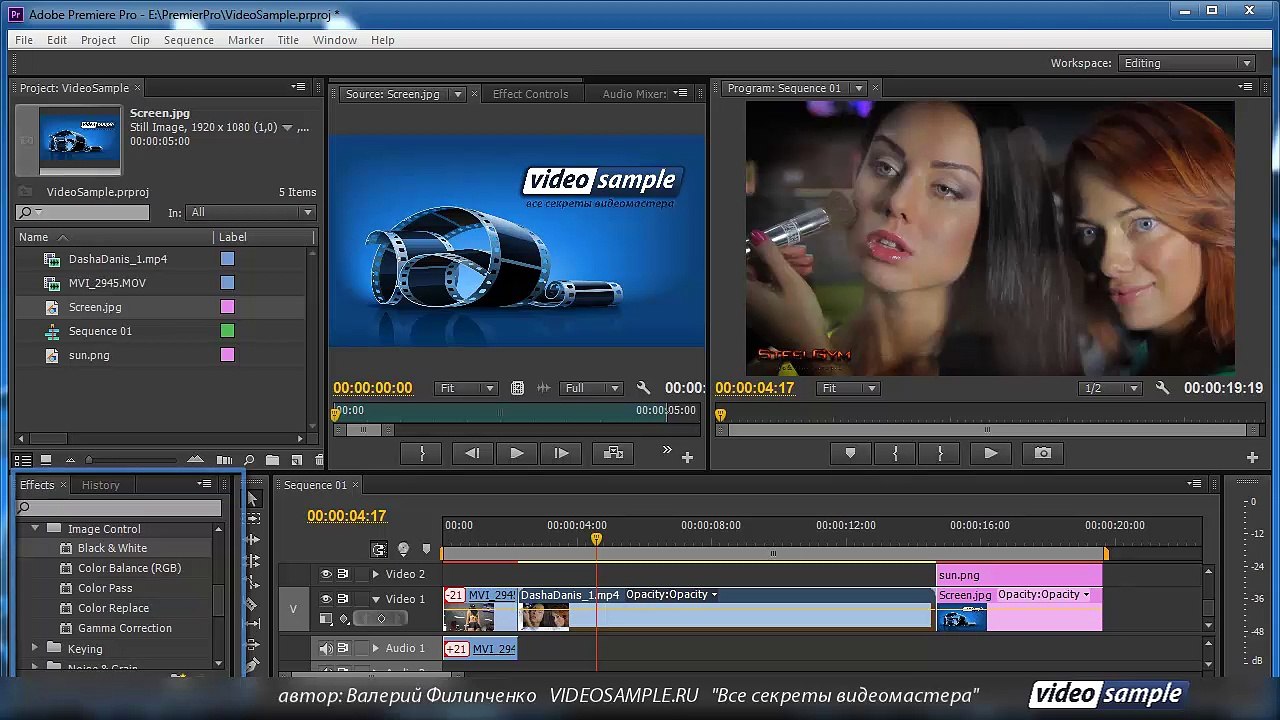Collapse the Video 1 track

click(x=376, y=599)
